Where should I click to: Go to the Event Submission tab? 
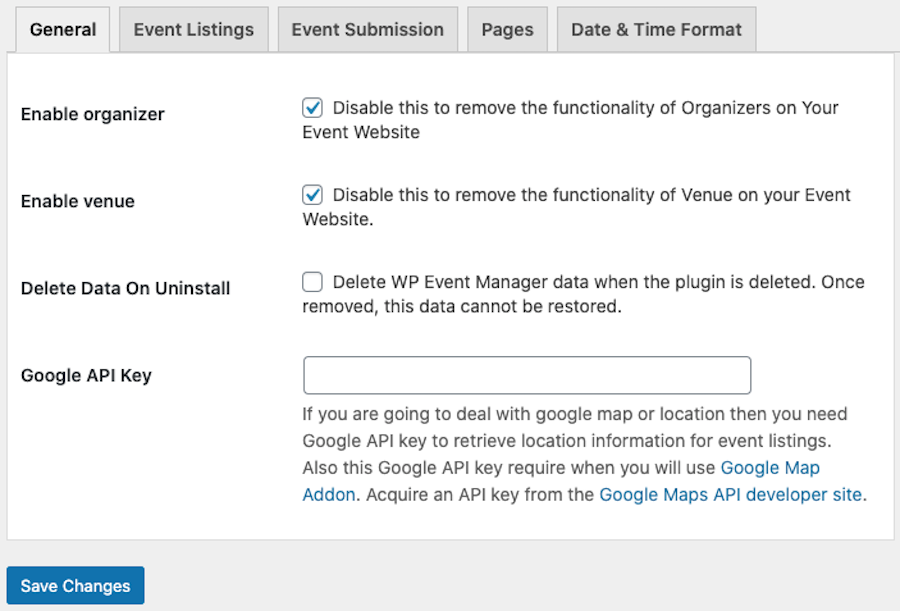click(x=367, y=29)
